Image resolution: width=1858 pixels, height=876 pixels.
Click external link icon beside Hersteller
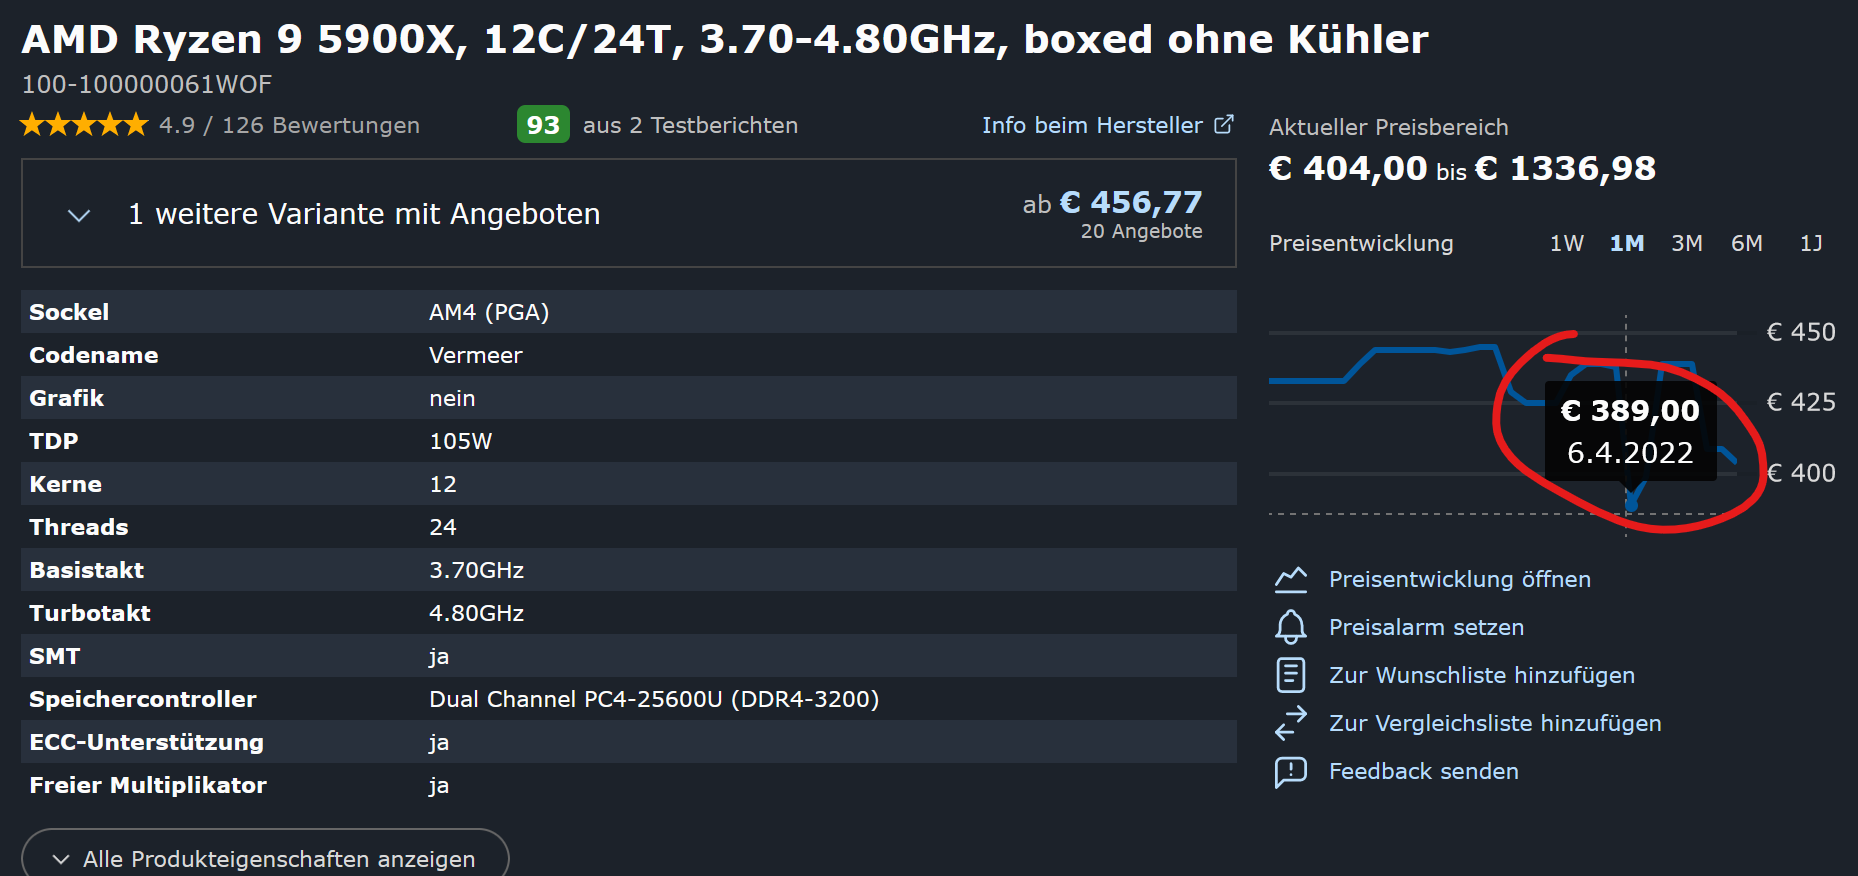click(1224, 124)
